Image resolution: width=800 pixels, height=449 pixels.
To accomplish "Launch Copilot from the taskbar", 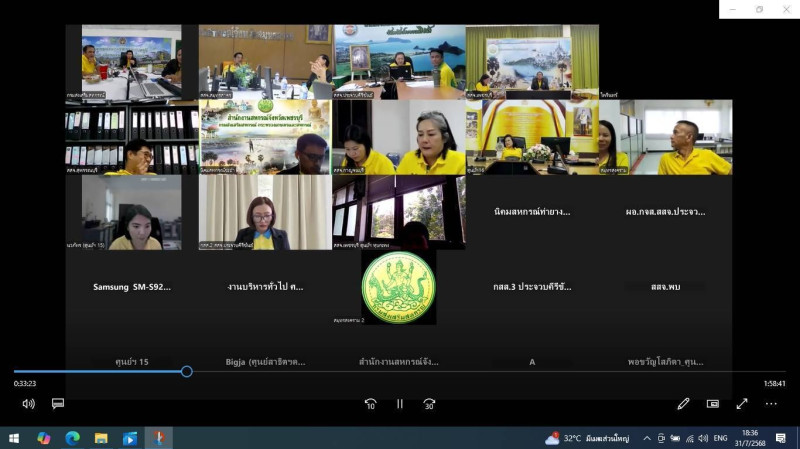I will (44, 438).
